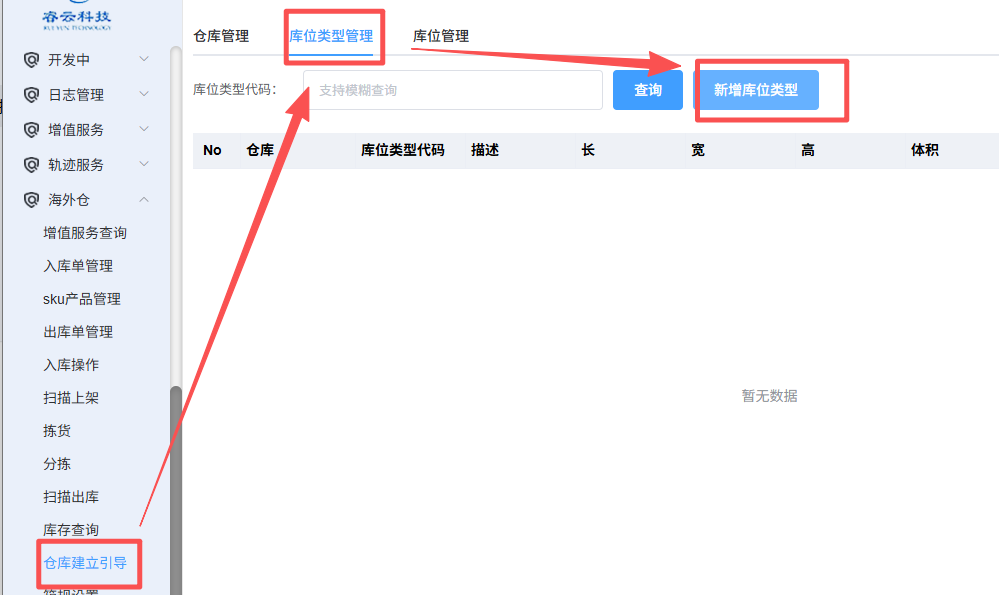The image size is (999, 595).
Task: Click the shield icon beside 开发中
Action: pos(31,60)
